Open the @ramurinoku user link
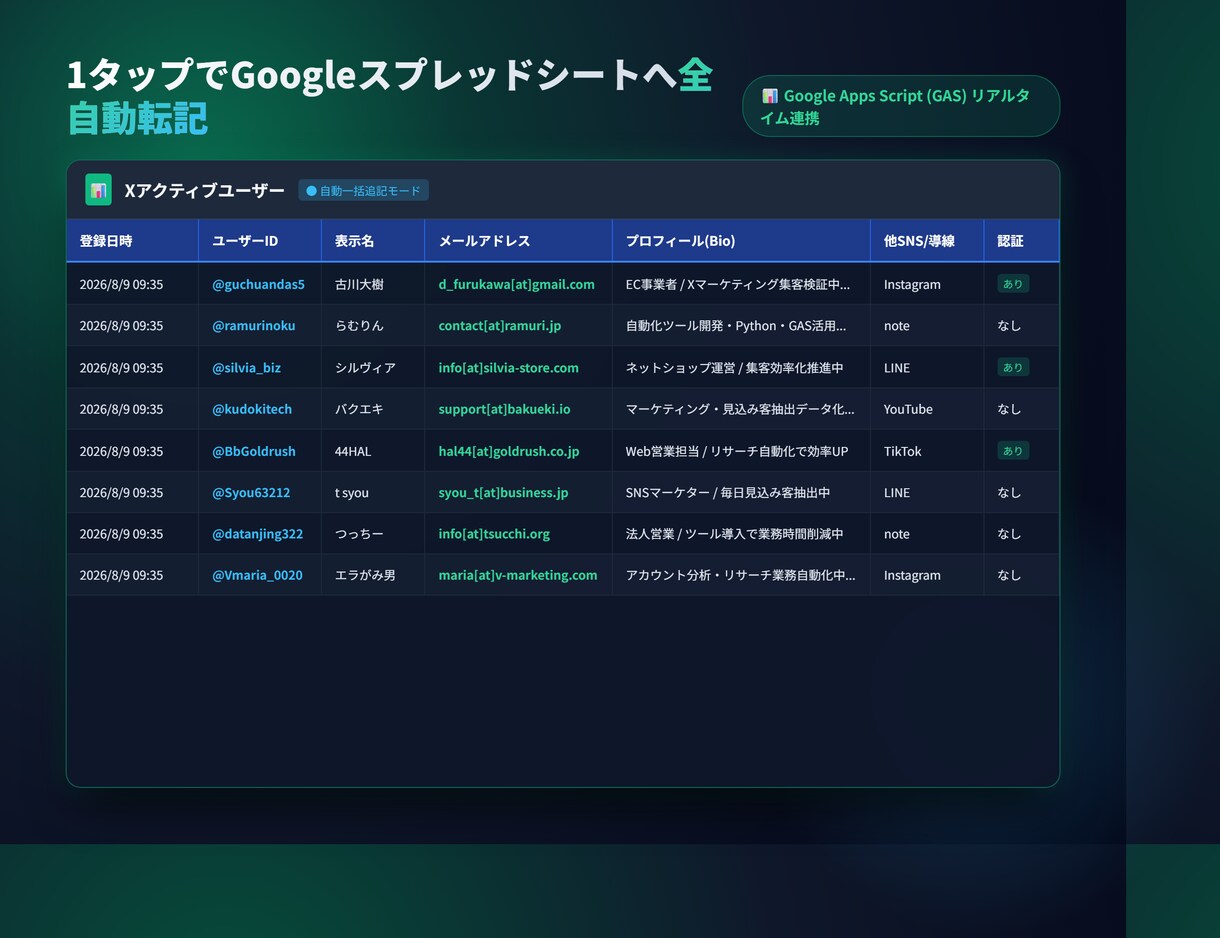 coord(254,326)
